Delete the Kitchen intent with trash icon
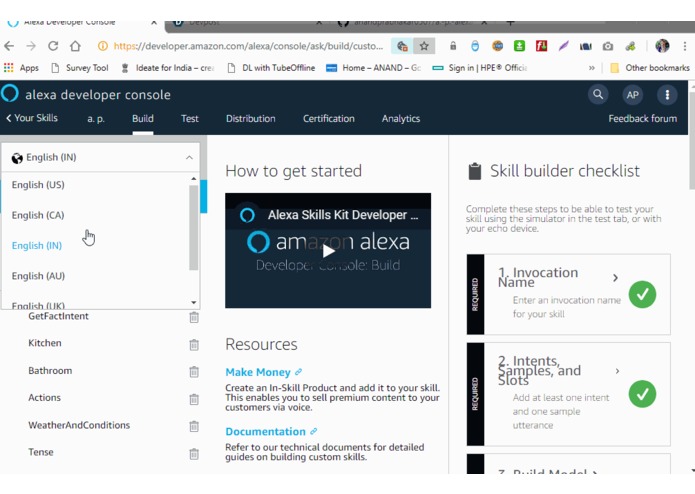This screenshot has width=695, height=494. (x=194, y=345)
